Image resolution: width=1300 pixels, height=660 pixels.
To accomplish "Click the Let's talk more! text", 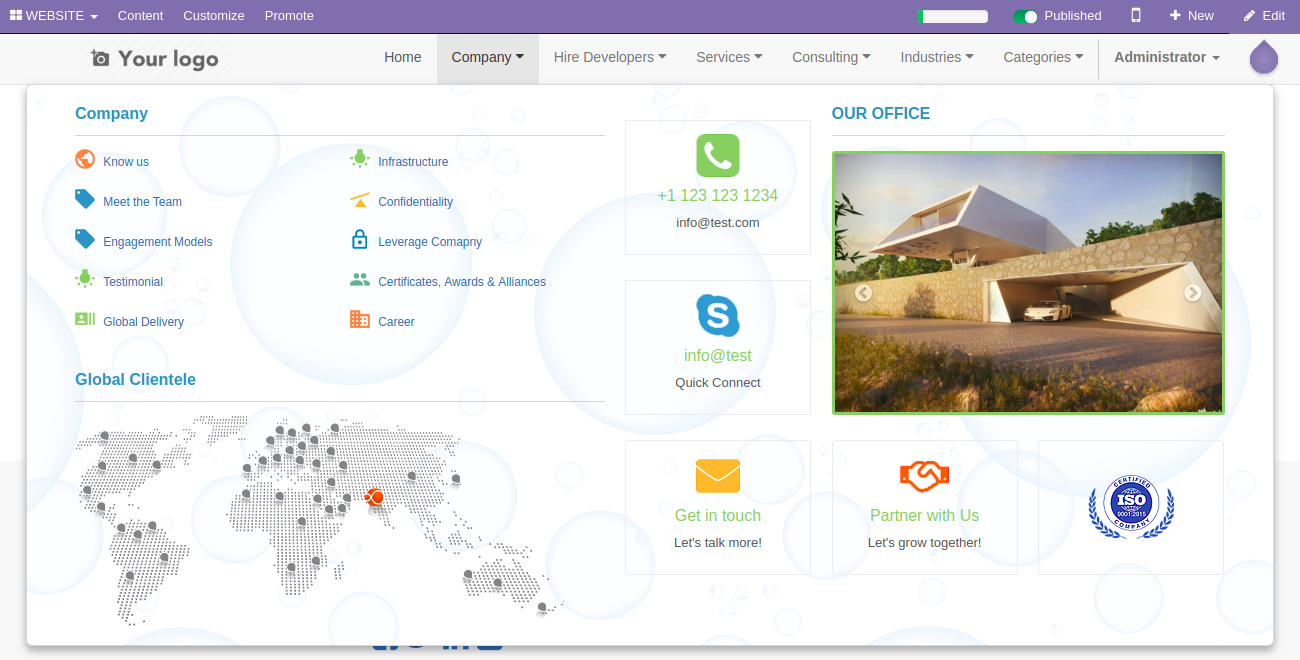I will [718, 542].
